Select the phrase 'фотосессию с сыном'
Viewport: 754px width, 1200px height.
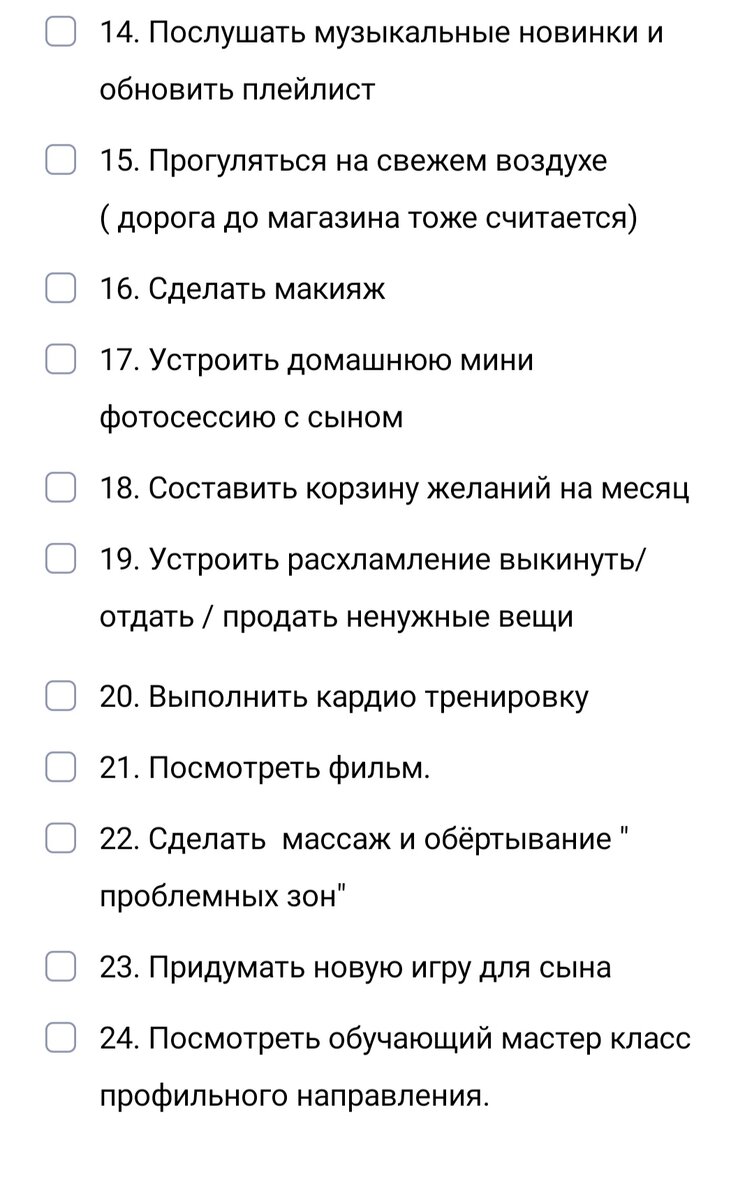coord(250,420)
